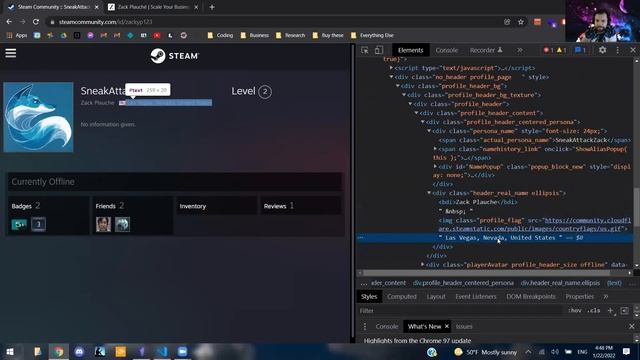This screenshot has height=360, width=640.
Task: Expand the NamePopup div node
Action: tap(436, 167)
